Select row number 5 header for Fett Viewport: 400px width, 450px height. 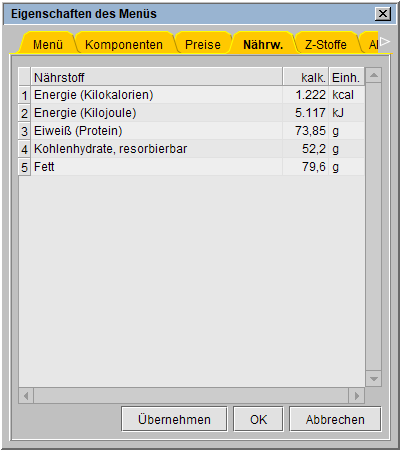(24, 167)
